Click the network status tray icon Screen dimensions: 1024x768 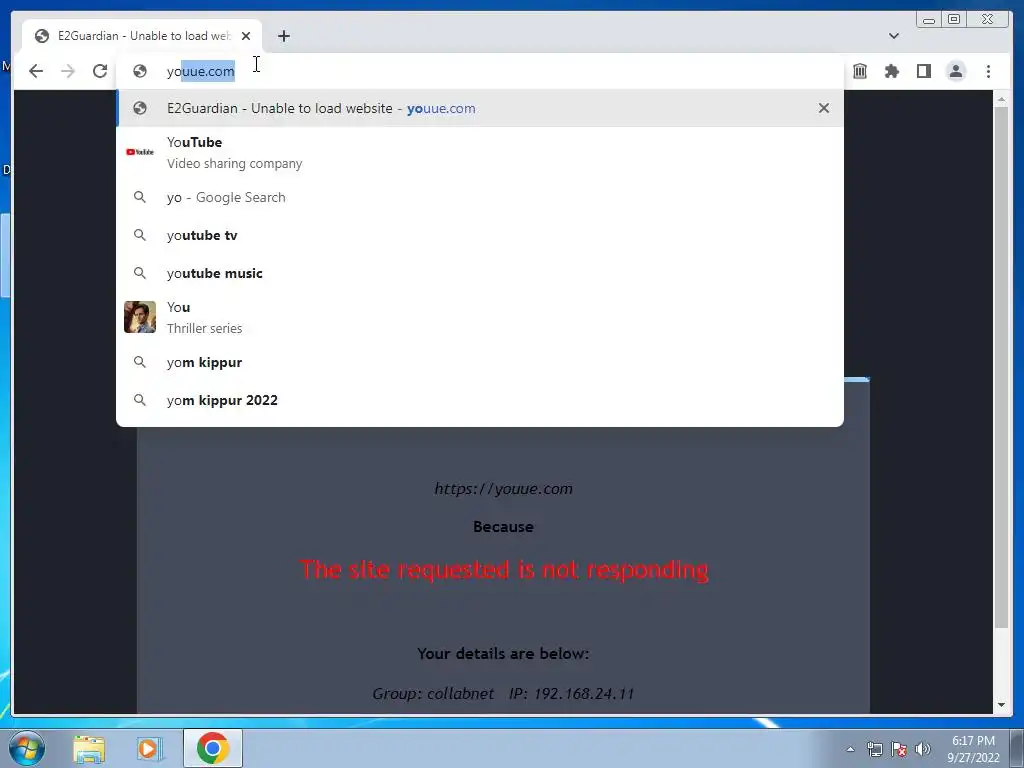(x=874, y=749)
